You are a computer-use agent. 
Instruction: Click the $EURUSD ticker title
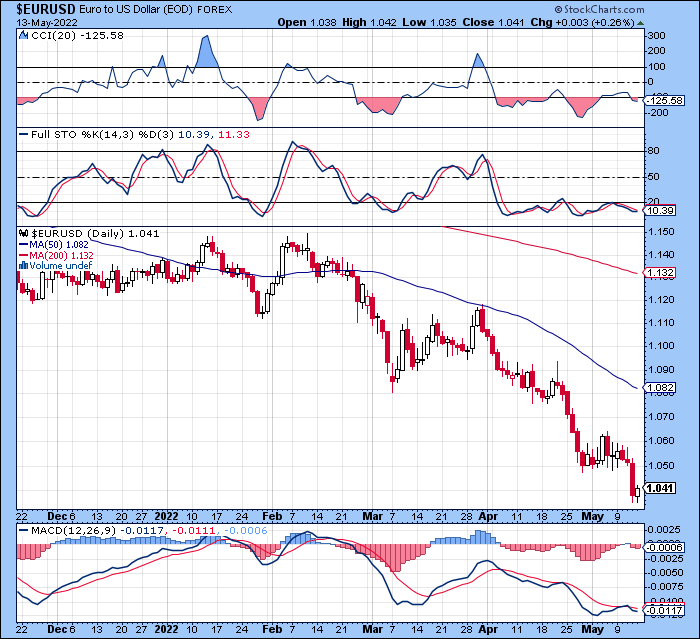[x=46, y=9]
